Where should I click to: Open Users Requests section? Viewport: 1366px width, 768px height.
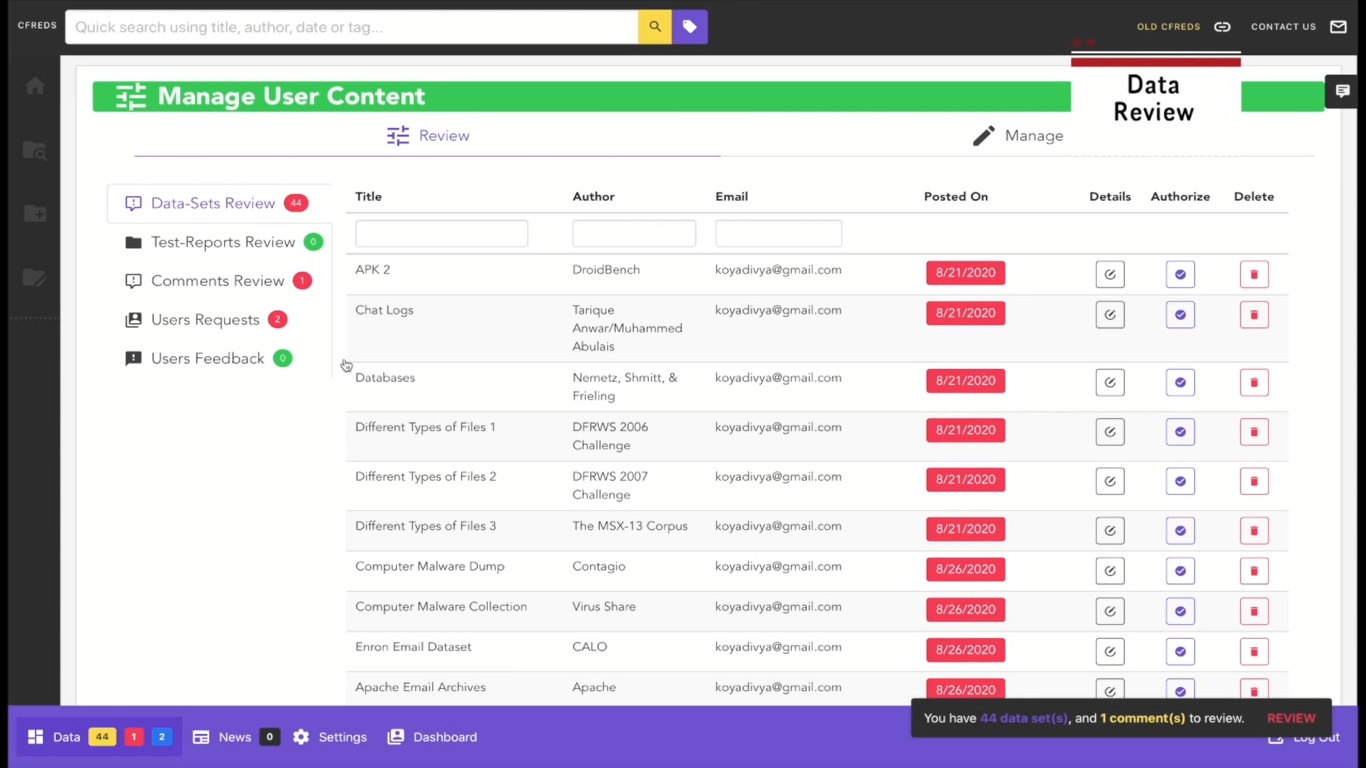(x=205, y=320)
